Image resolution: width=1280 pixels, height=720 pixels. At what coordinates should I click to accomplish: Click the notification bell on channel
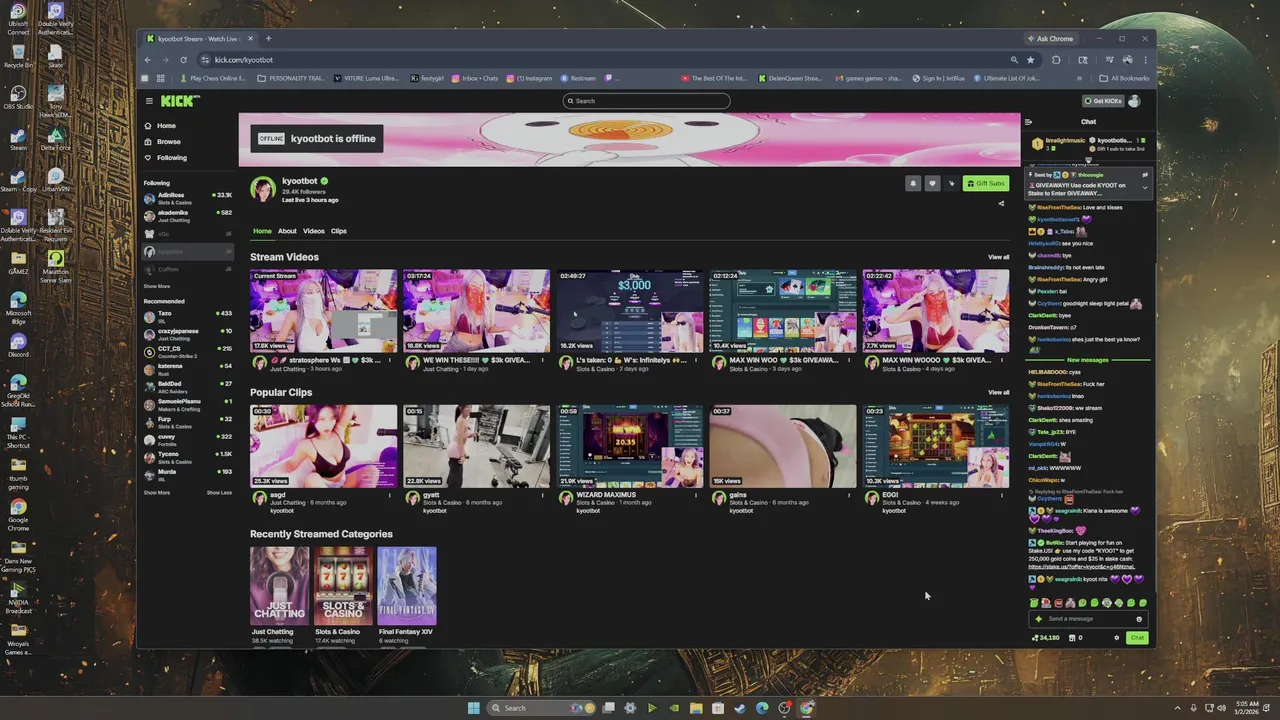click(912, 183)
